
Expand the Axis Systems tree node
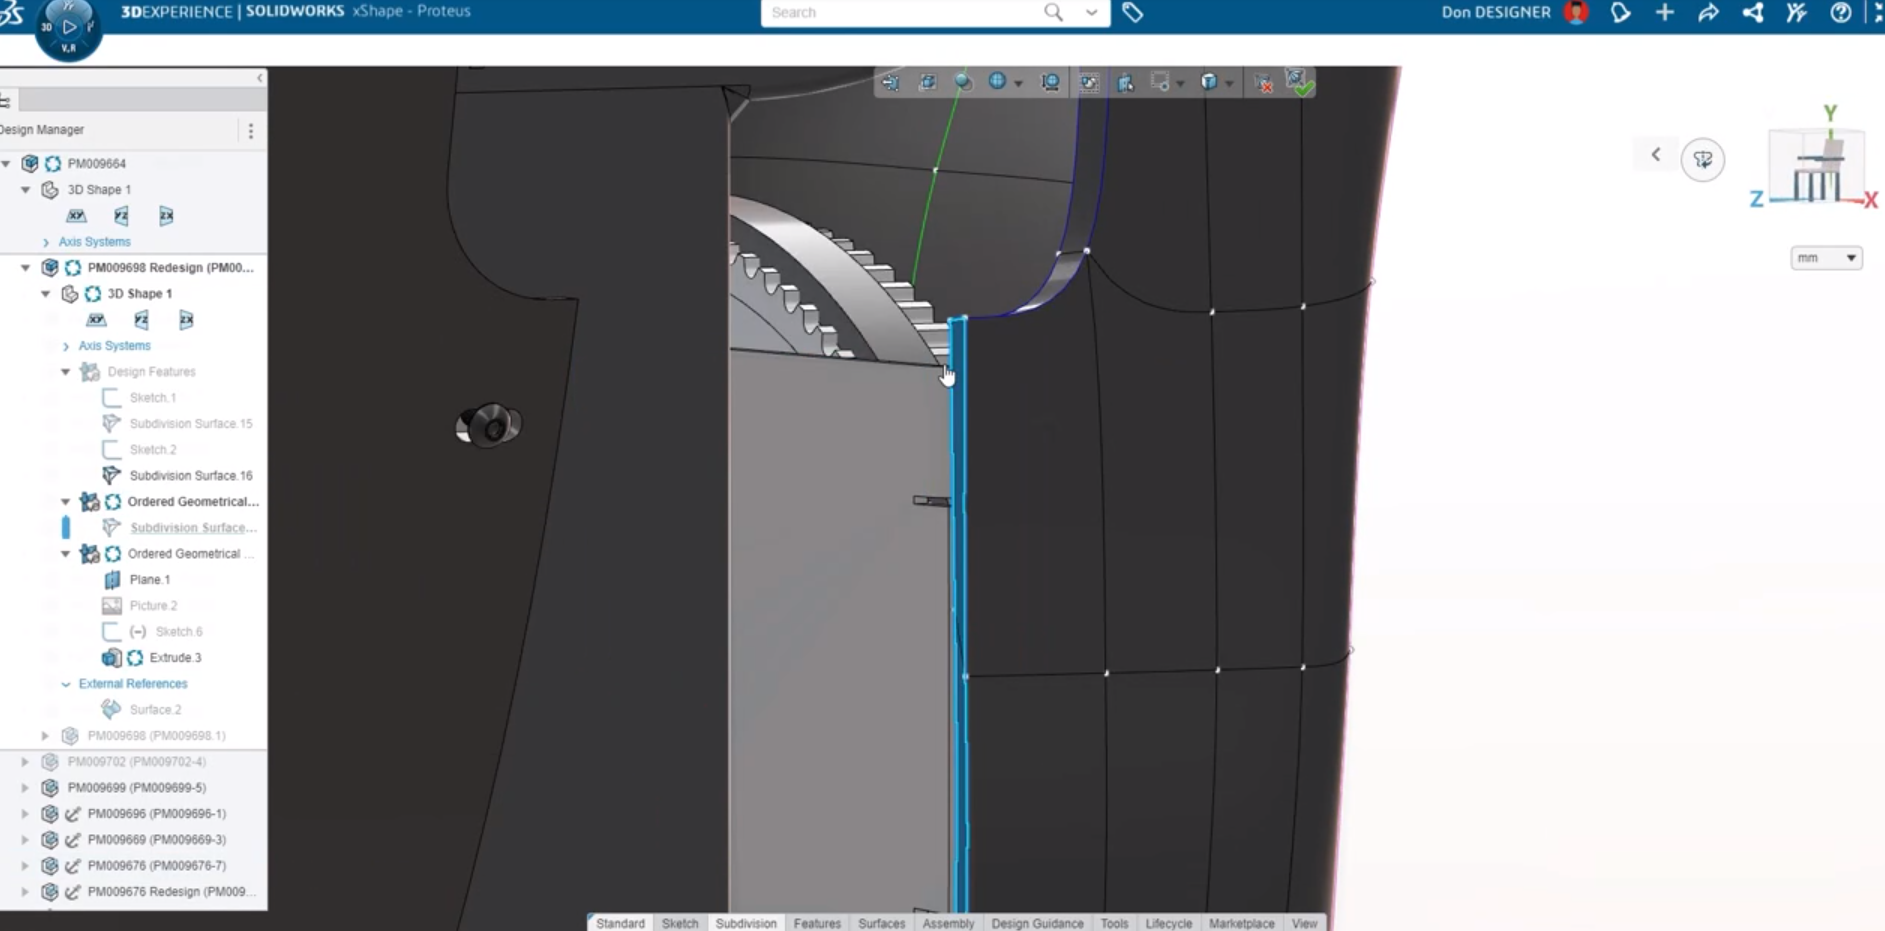(x=45, y=241)
